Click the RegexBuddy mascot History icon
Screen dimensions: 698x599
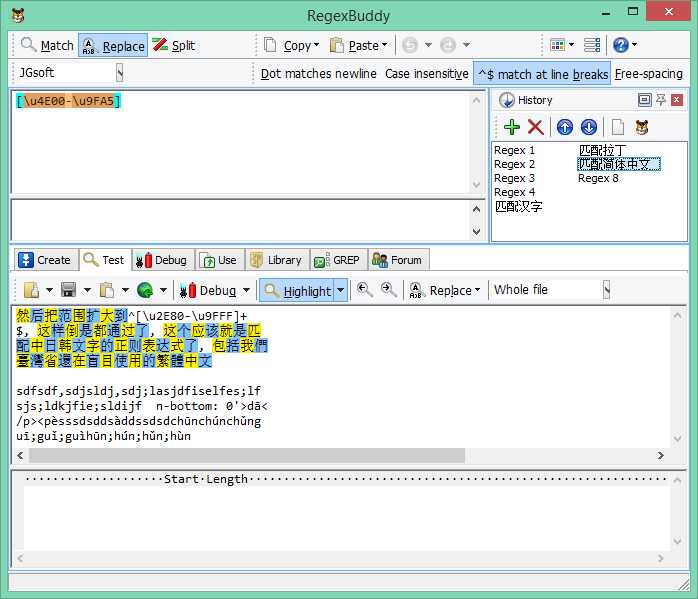click(641, 127)
